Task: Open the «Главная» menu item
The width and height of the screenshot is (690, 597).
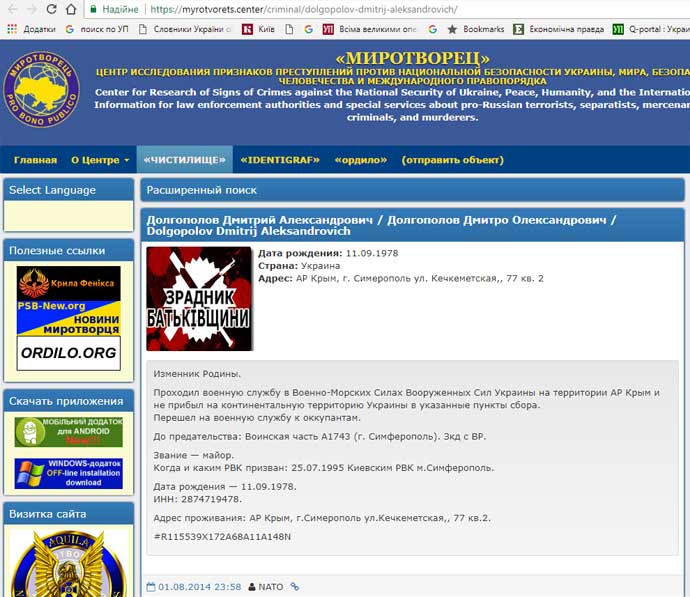Action: tap(35, 160)
